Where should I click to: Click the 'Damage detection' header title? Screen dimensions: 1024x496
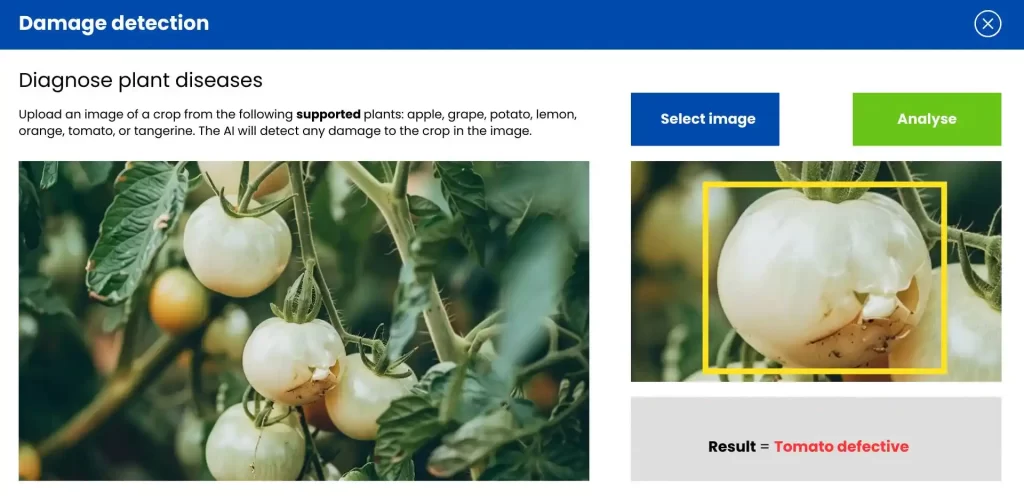[114, 23]
